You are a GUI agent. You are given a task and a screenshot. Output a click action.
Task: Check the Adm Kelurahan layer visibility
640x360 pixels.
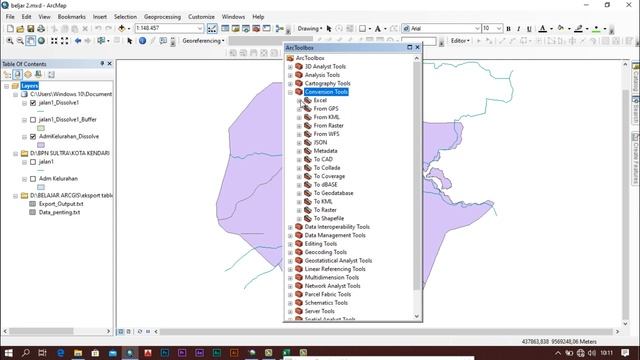pos(33,179)
